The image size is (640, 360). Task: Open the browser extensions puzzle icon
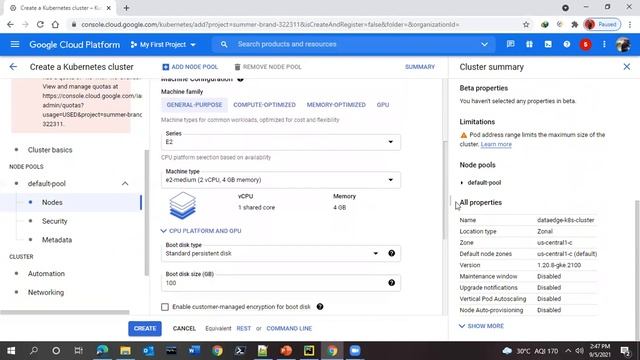pos(575,24)
